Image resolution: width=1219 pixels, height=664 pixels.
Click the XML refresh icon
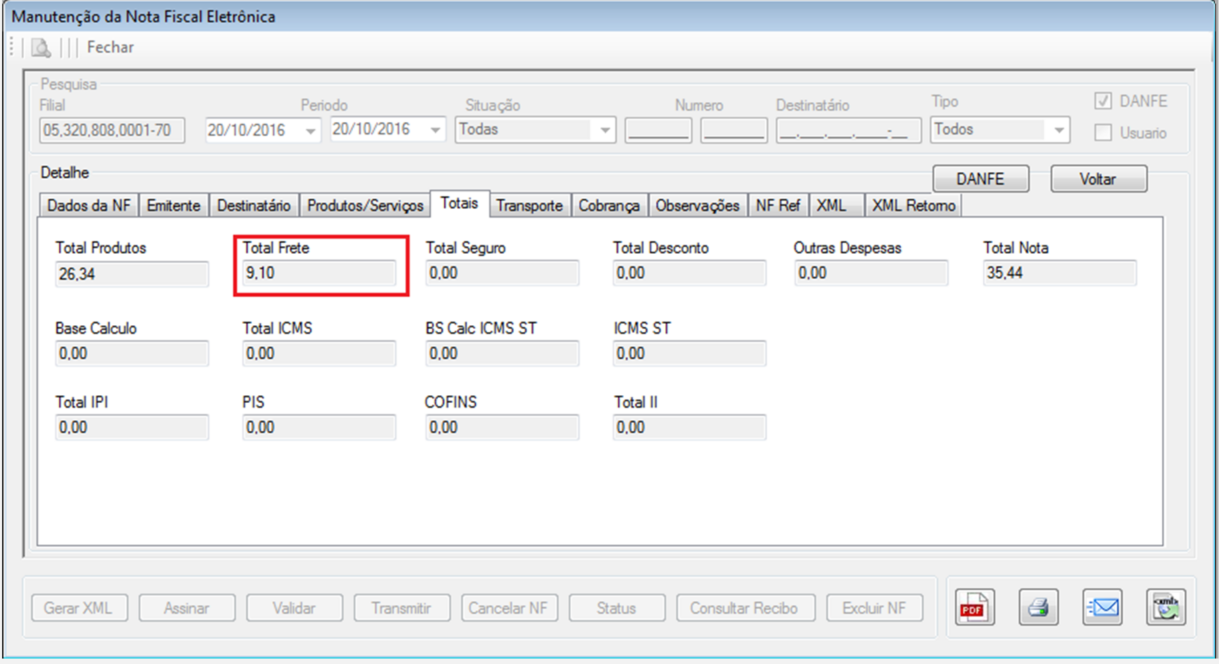(x=1166, y=606)
